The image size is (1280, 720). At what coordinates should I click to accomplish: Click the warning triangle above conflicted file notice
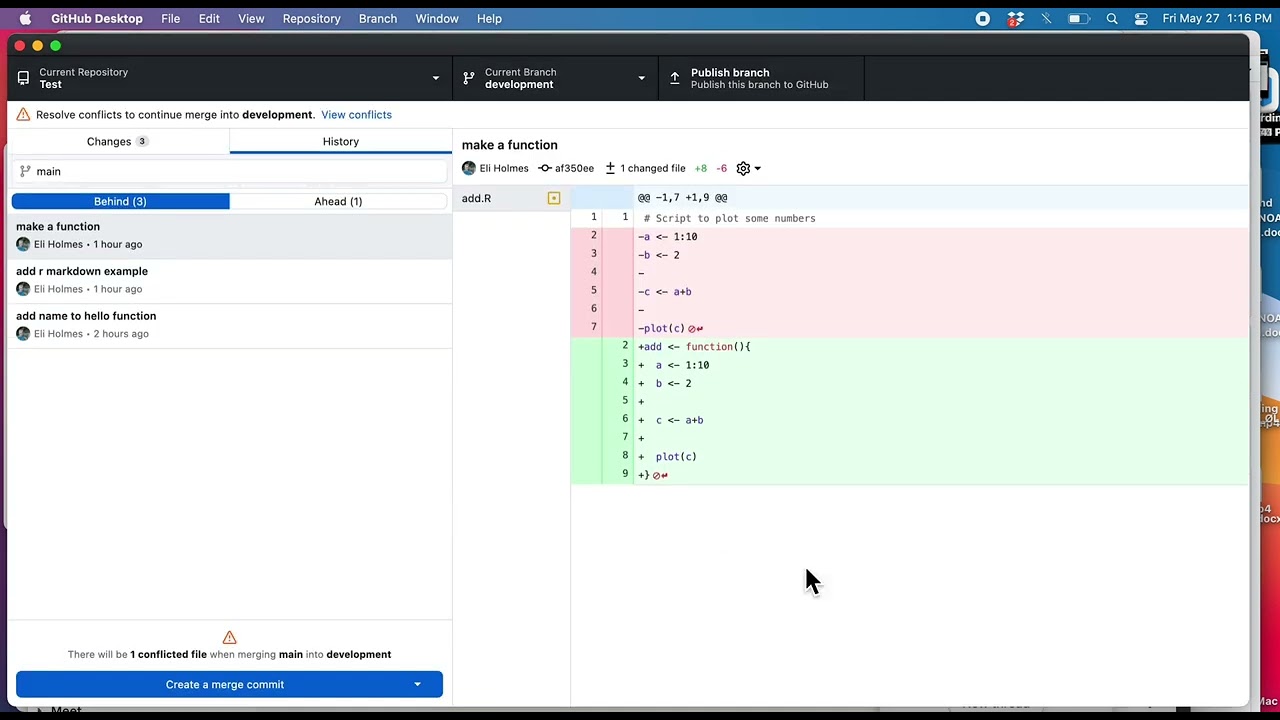(229, 637)
